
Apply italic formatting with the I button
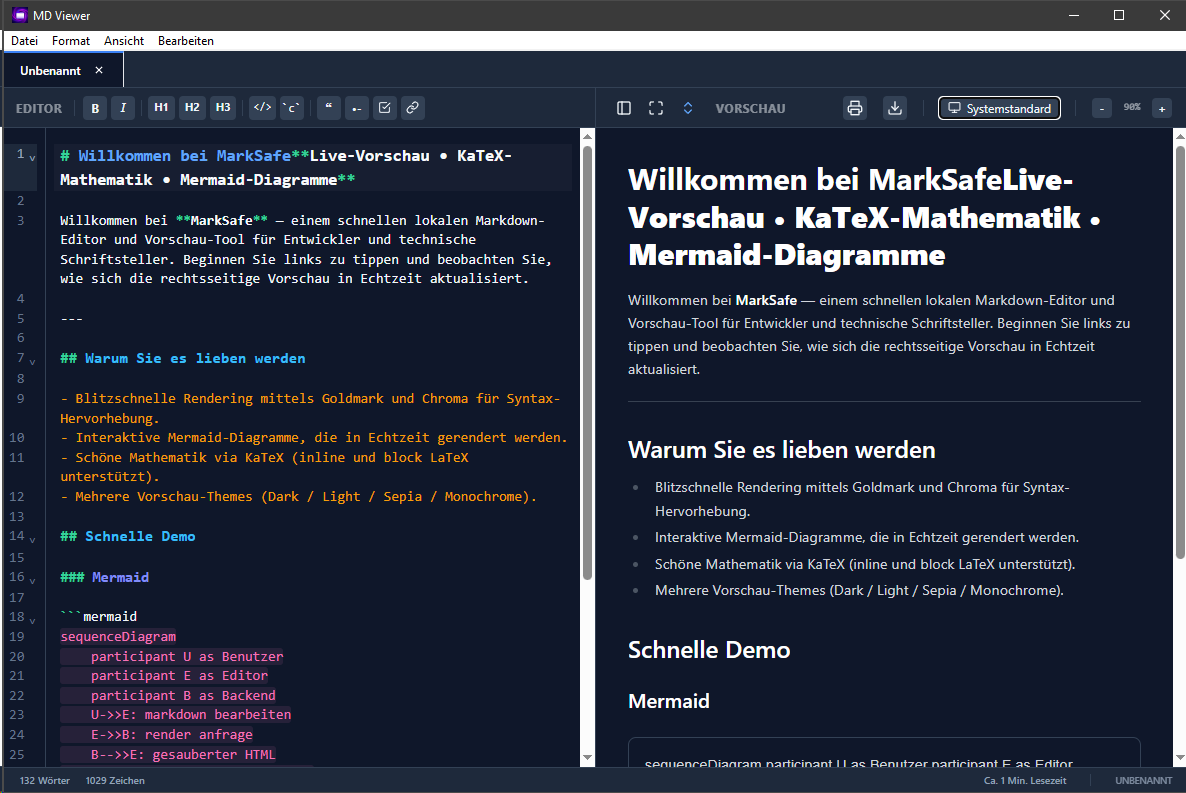click(x=123, y=108)
